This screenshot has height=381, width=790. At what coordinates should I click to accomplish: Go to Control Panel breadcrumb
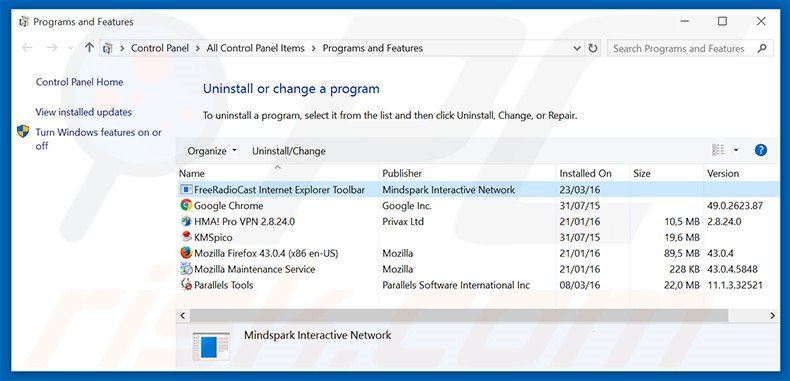[160, 48]
